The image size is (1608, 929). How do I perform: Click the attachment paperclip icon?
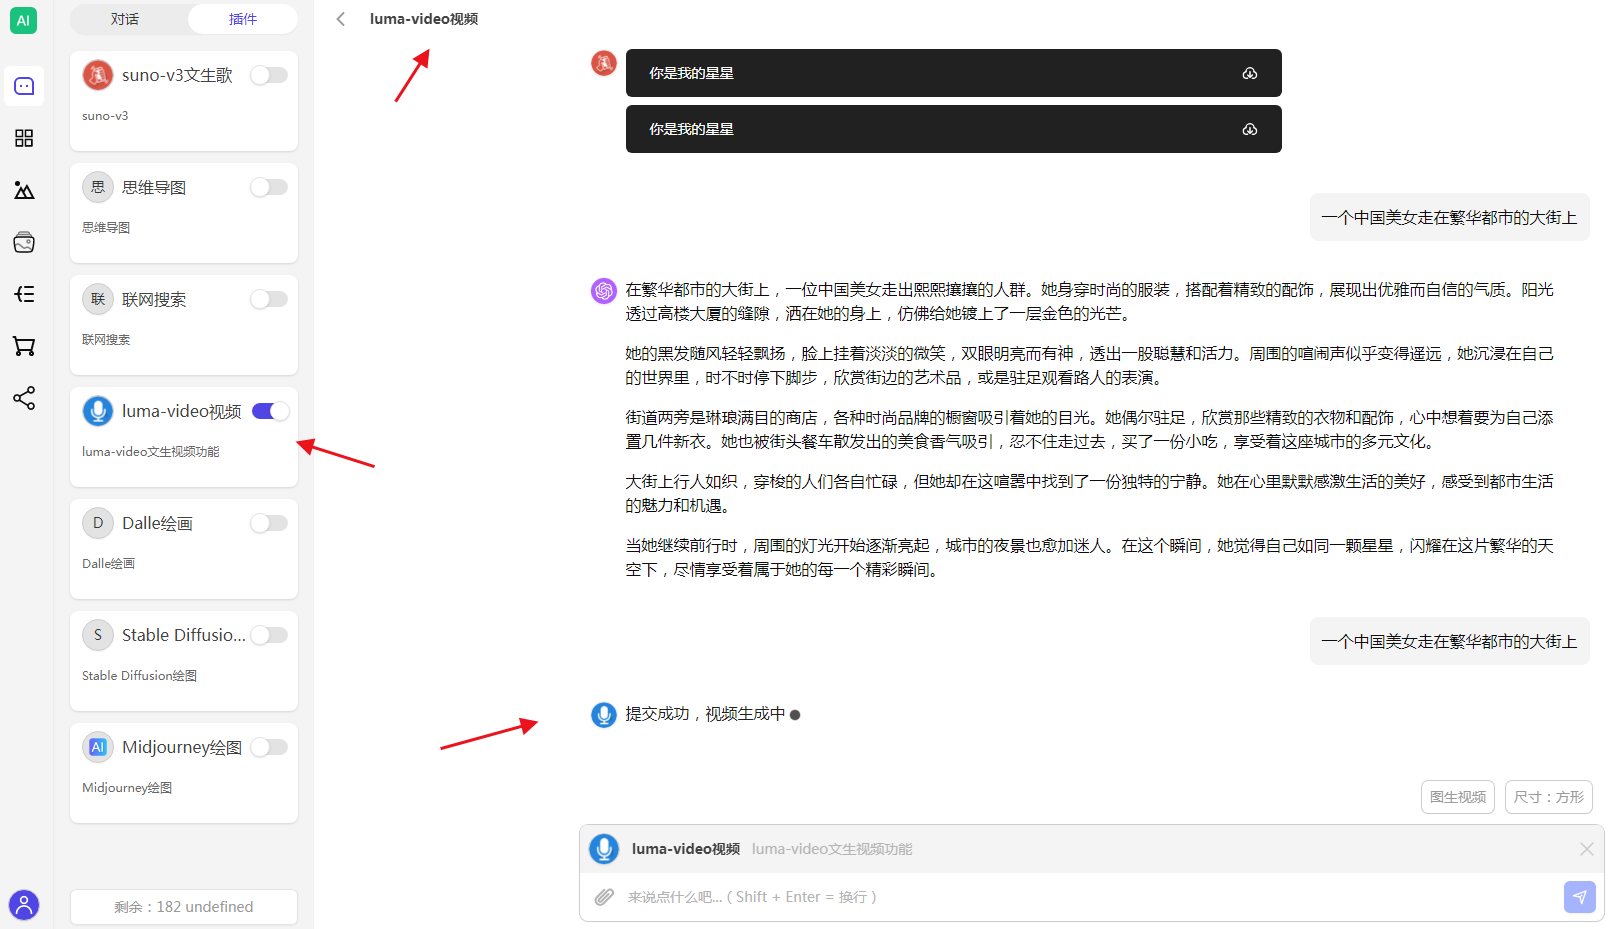tap(604, 897)
